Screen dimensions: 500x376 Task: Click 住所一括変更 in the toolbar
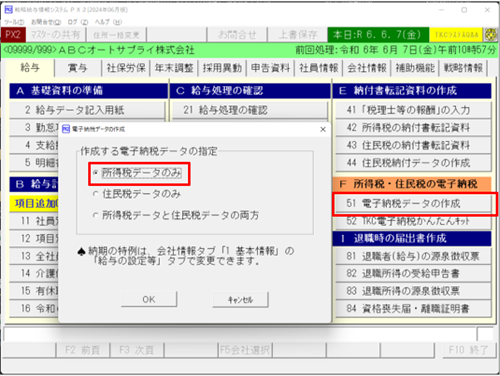116,34
